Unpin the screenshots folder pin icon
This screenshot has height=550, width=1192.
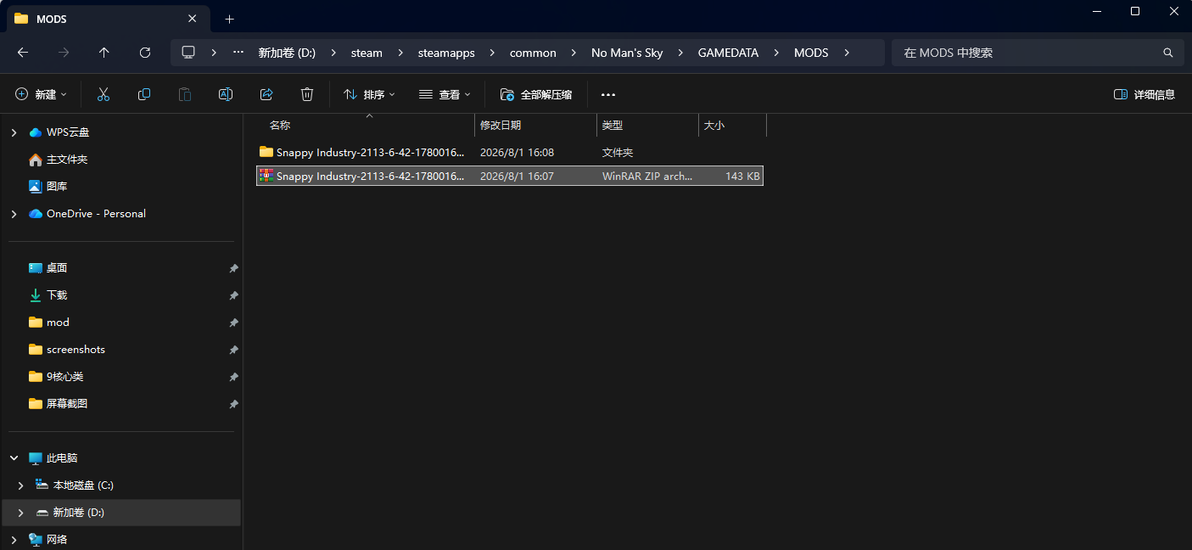[x=233, y=350]
